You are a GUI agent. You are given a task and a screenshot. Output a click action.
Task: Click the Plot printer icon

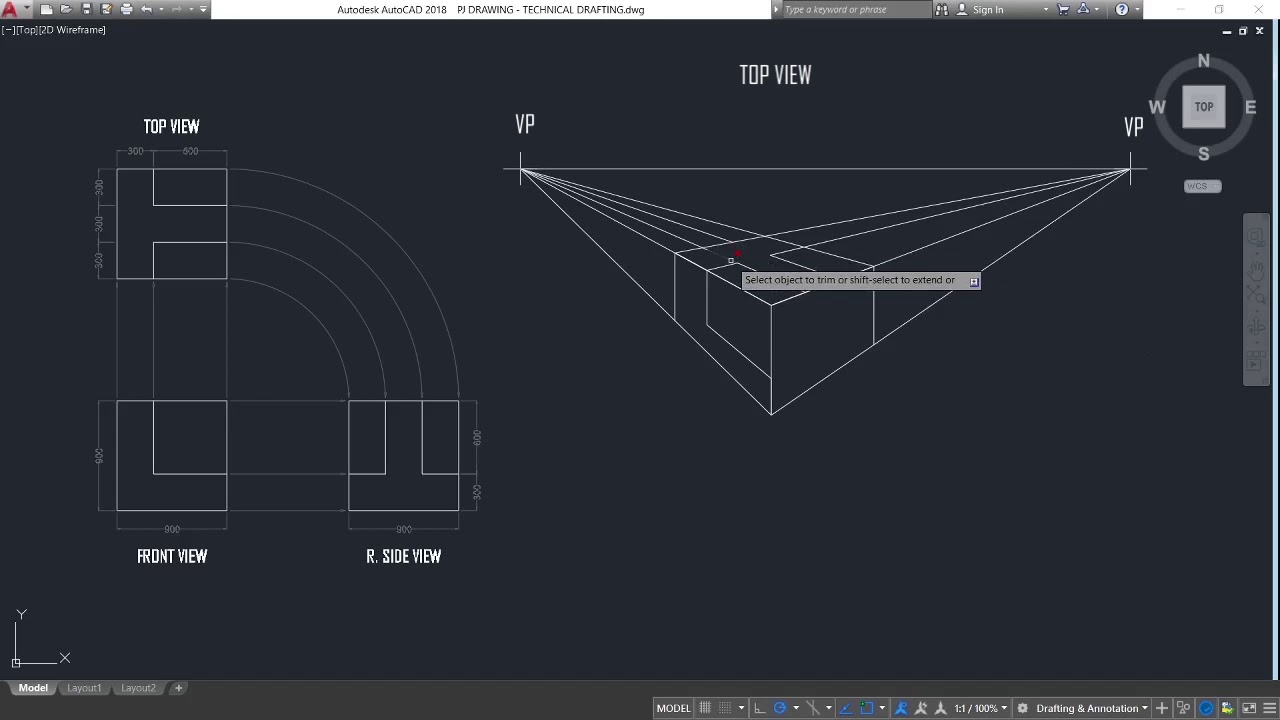(126, 9)
